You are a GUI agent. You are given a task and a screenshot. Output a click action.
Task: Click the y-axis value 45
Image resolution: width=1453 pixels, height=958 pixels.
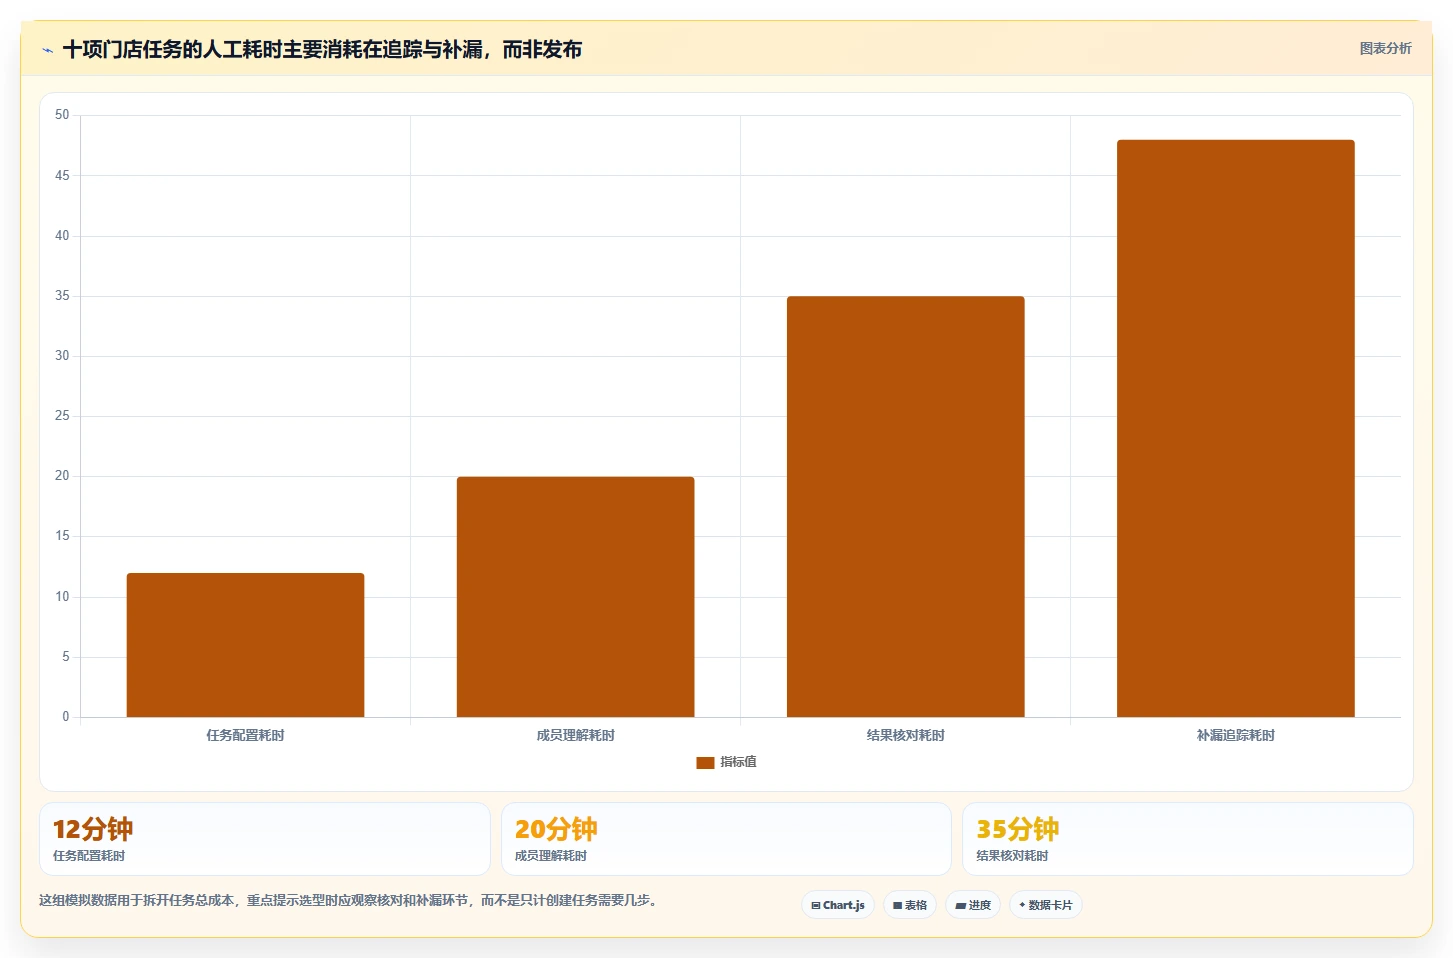(x=62, y=175)
